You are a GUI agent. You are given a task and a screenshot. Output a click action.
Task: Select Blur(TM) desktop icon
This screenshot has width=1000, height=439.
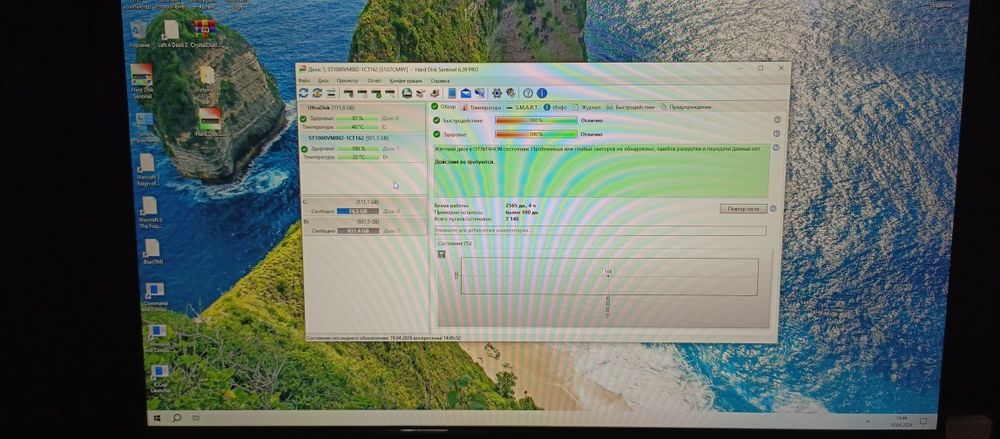(x=152, y=252)
